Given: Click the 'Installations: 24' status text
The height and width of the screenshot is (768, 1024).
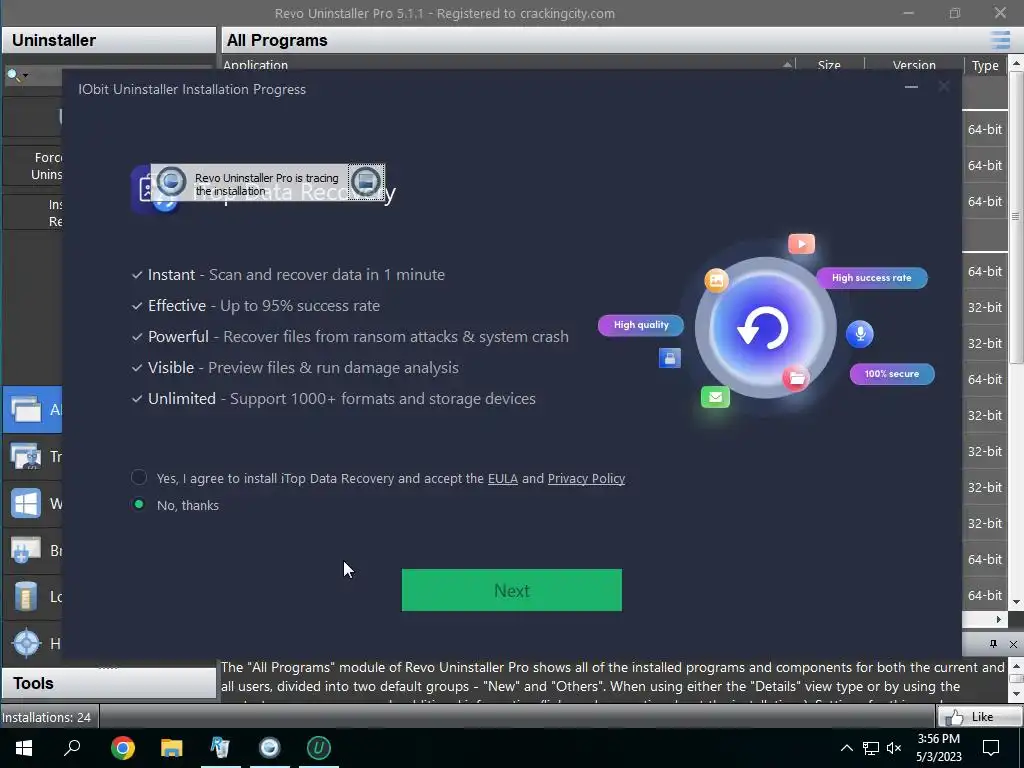Looking at the screenshot, I should click(46, 717).
